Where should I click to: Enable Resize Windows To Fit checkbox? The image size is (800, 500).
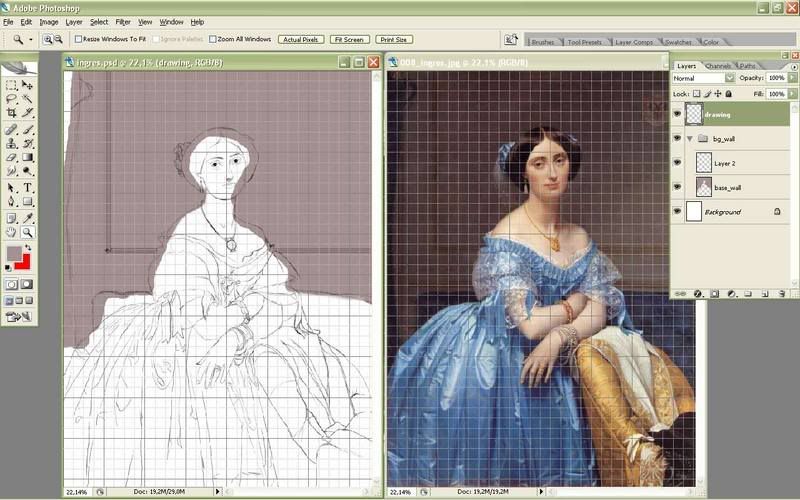point(79,39)
